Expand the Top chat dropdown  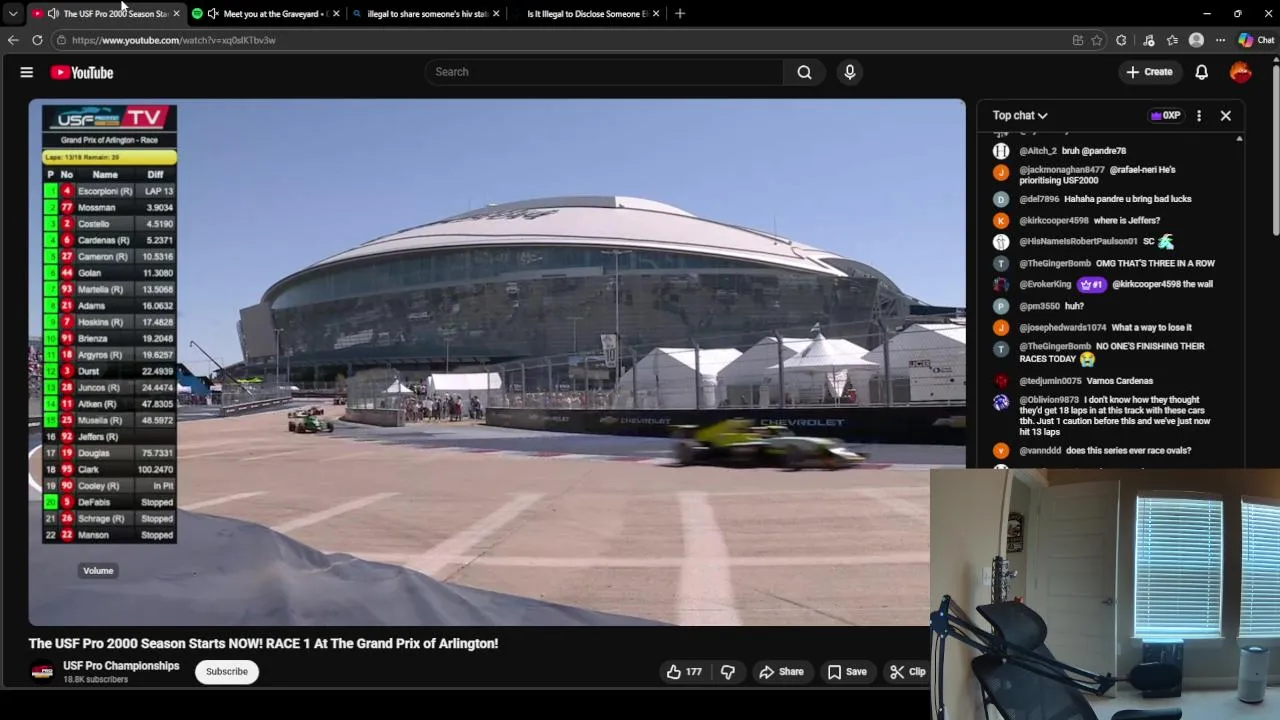pos(1020,115)
